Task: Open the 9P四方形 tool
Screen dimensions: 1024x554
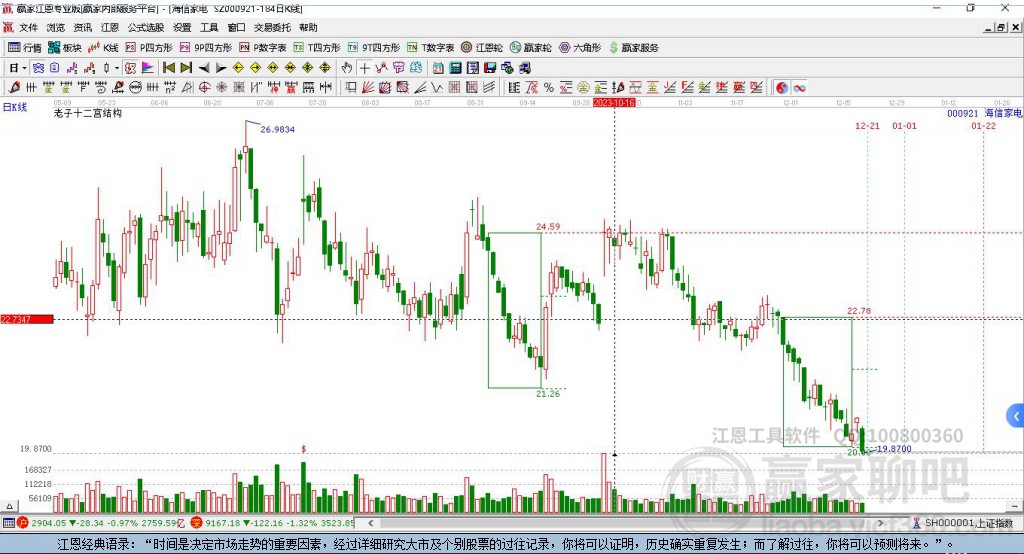Action: tap(206, 48)
